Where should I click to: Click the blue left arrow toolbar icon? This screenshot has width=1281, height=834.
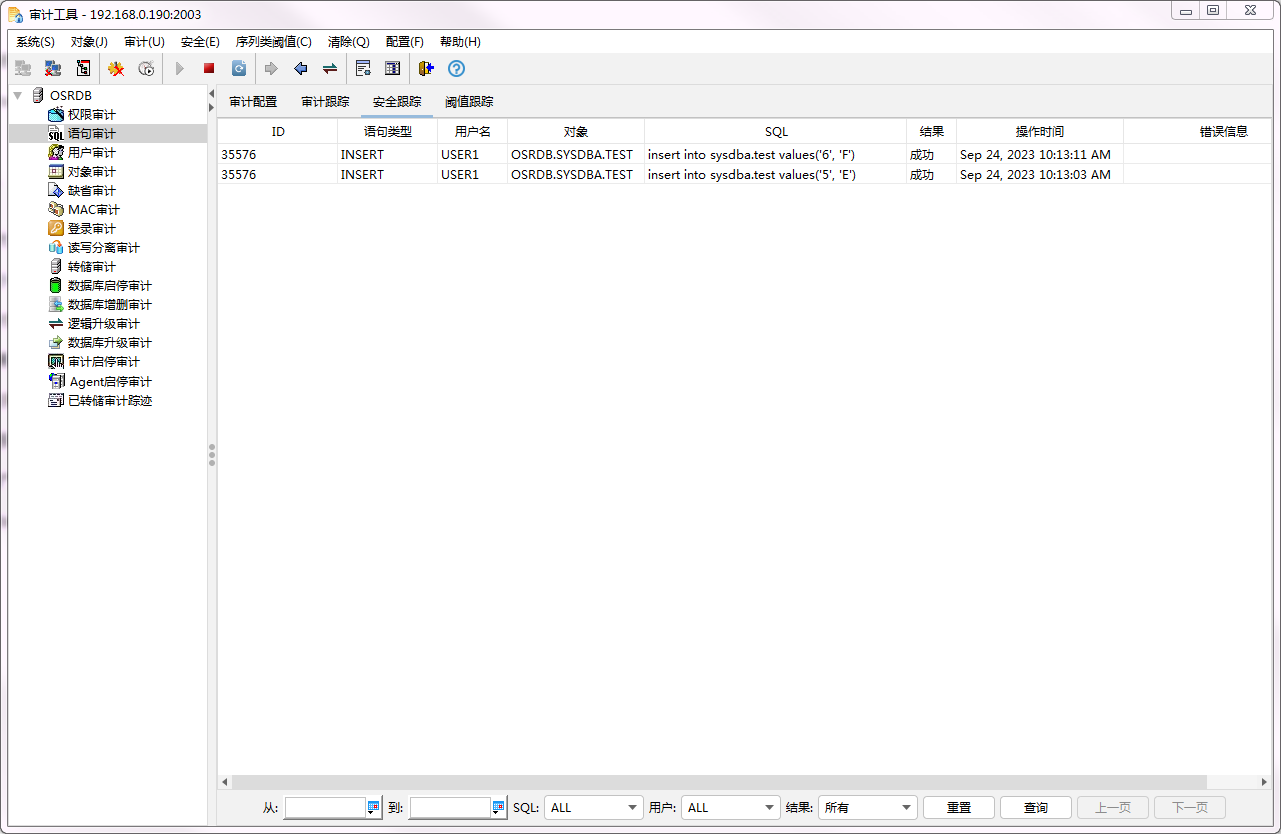[x=300, y=69]
